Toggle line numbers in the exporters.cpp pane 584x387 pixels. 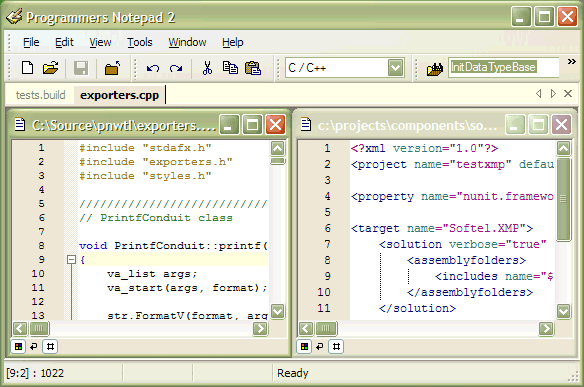click(x=50, y=347)
